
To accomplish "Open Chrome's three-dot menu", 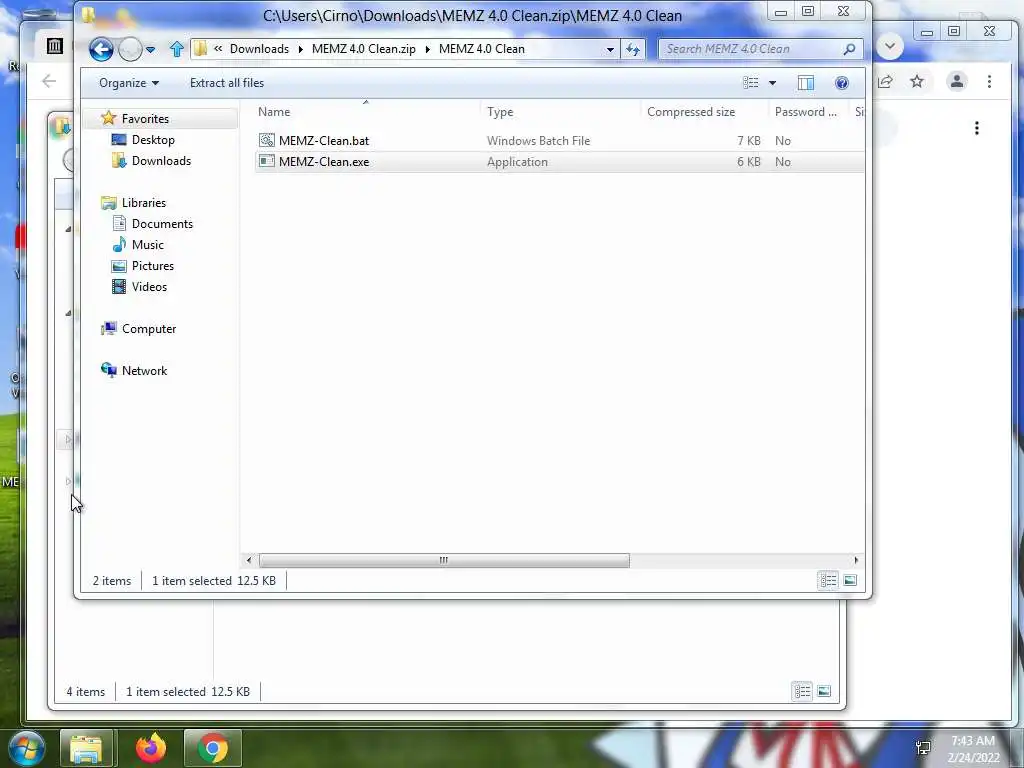I will point(989,82).
